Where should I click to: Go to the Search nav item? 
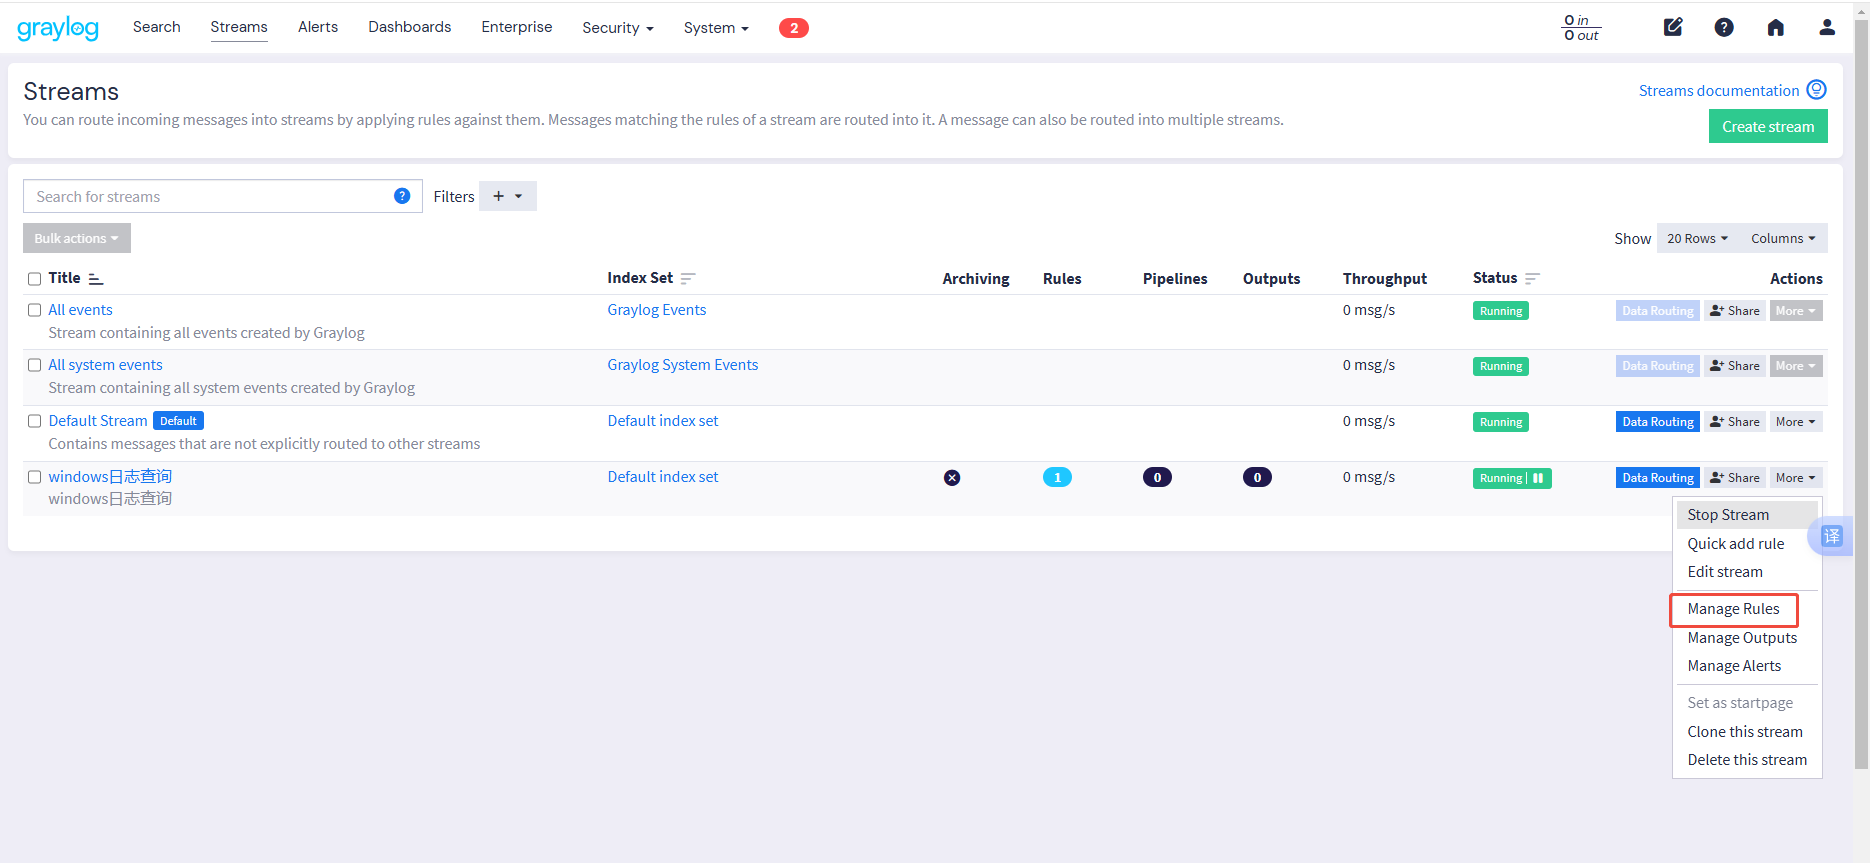(x=157, y=27)
